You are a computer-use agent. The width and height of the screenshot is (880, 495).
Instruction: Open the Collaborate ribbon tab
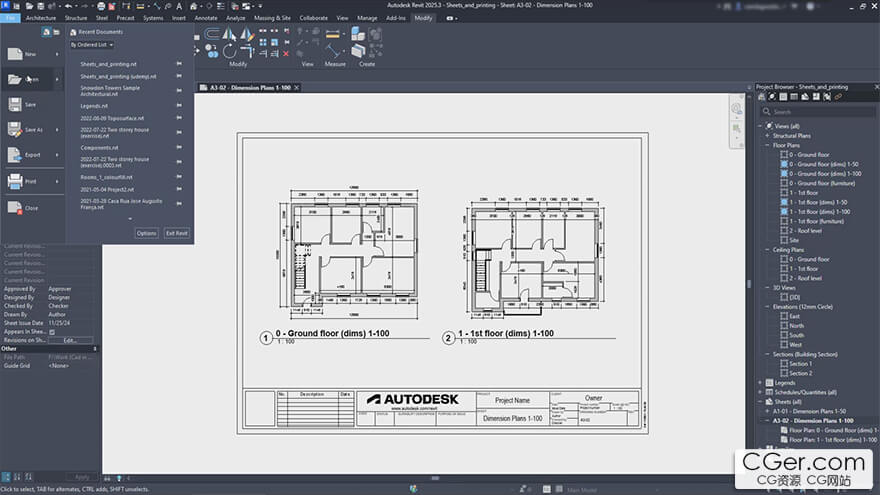pyautogui.click(x=313, y=18)
